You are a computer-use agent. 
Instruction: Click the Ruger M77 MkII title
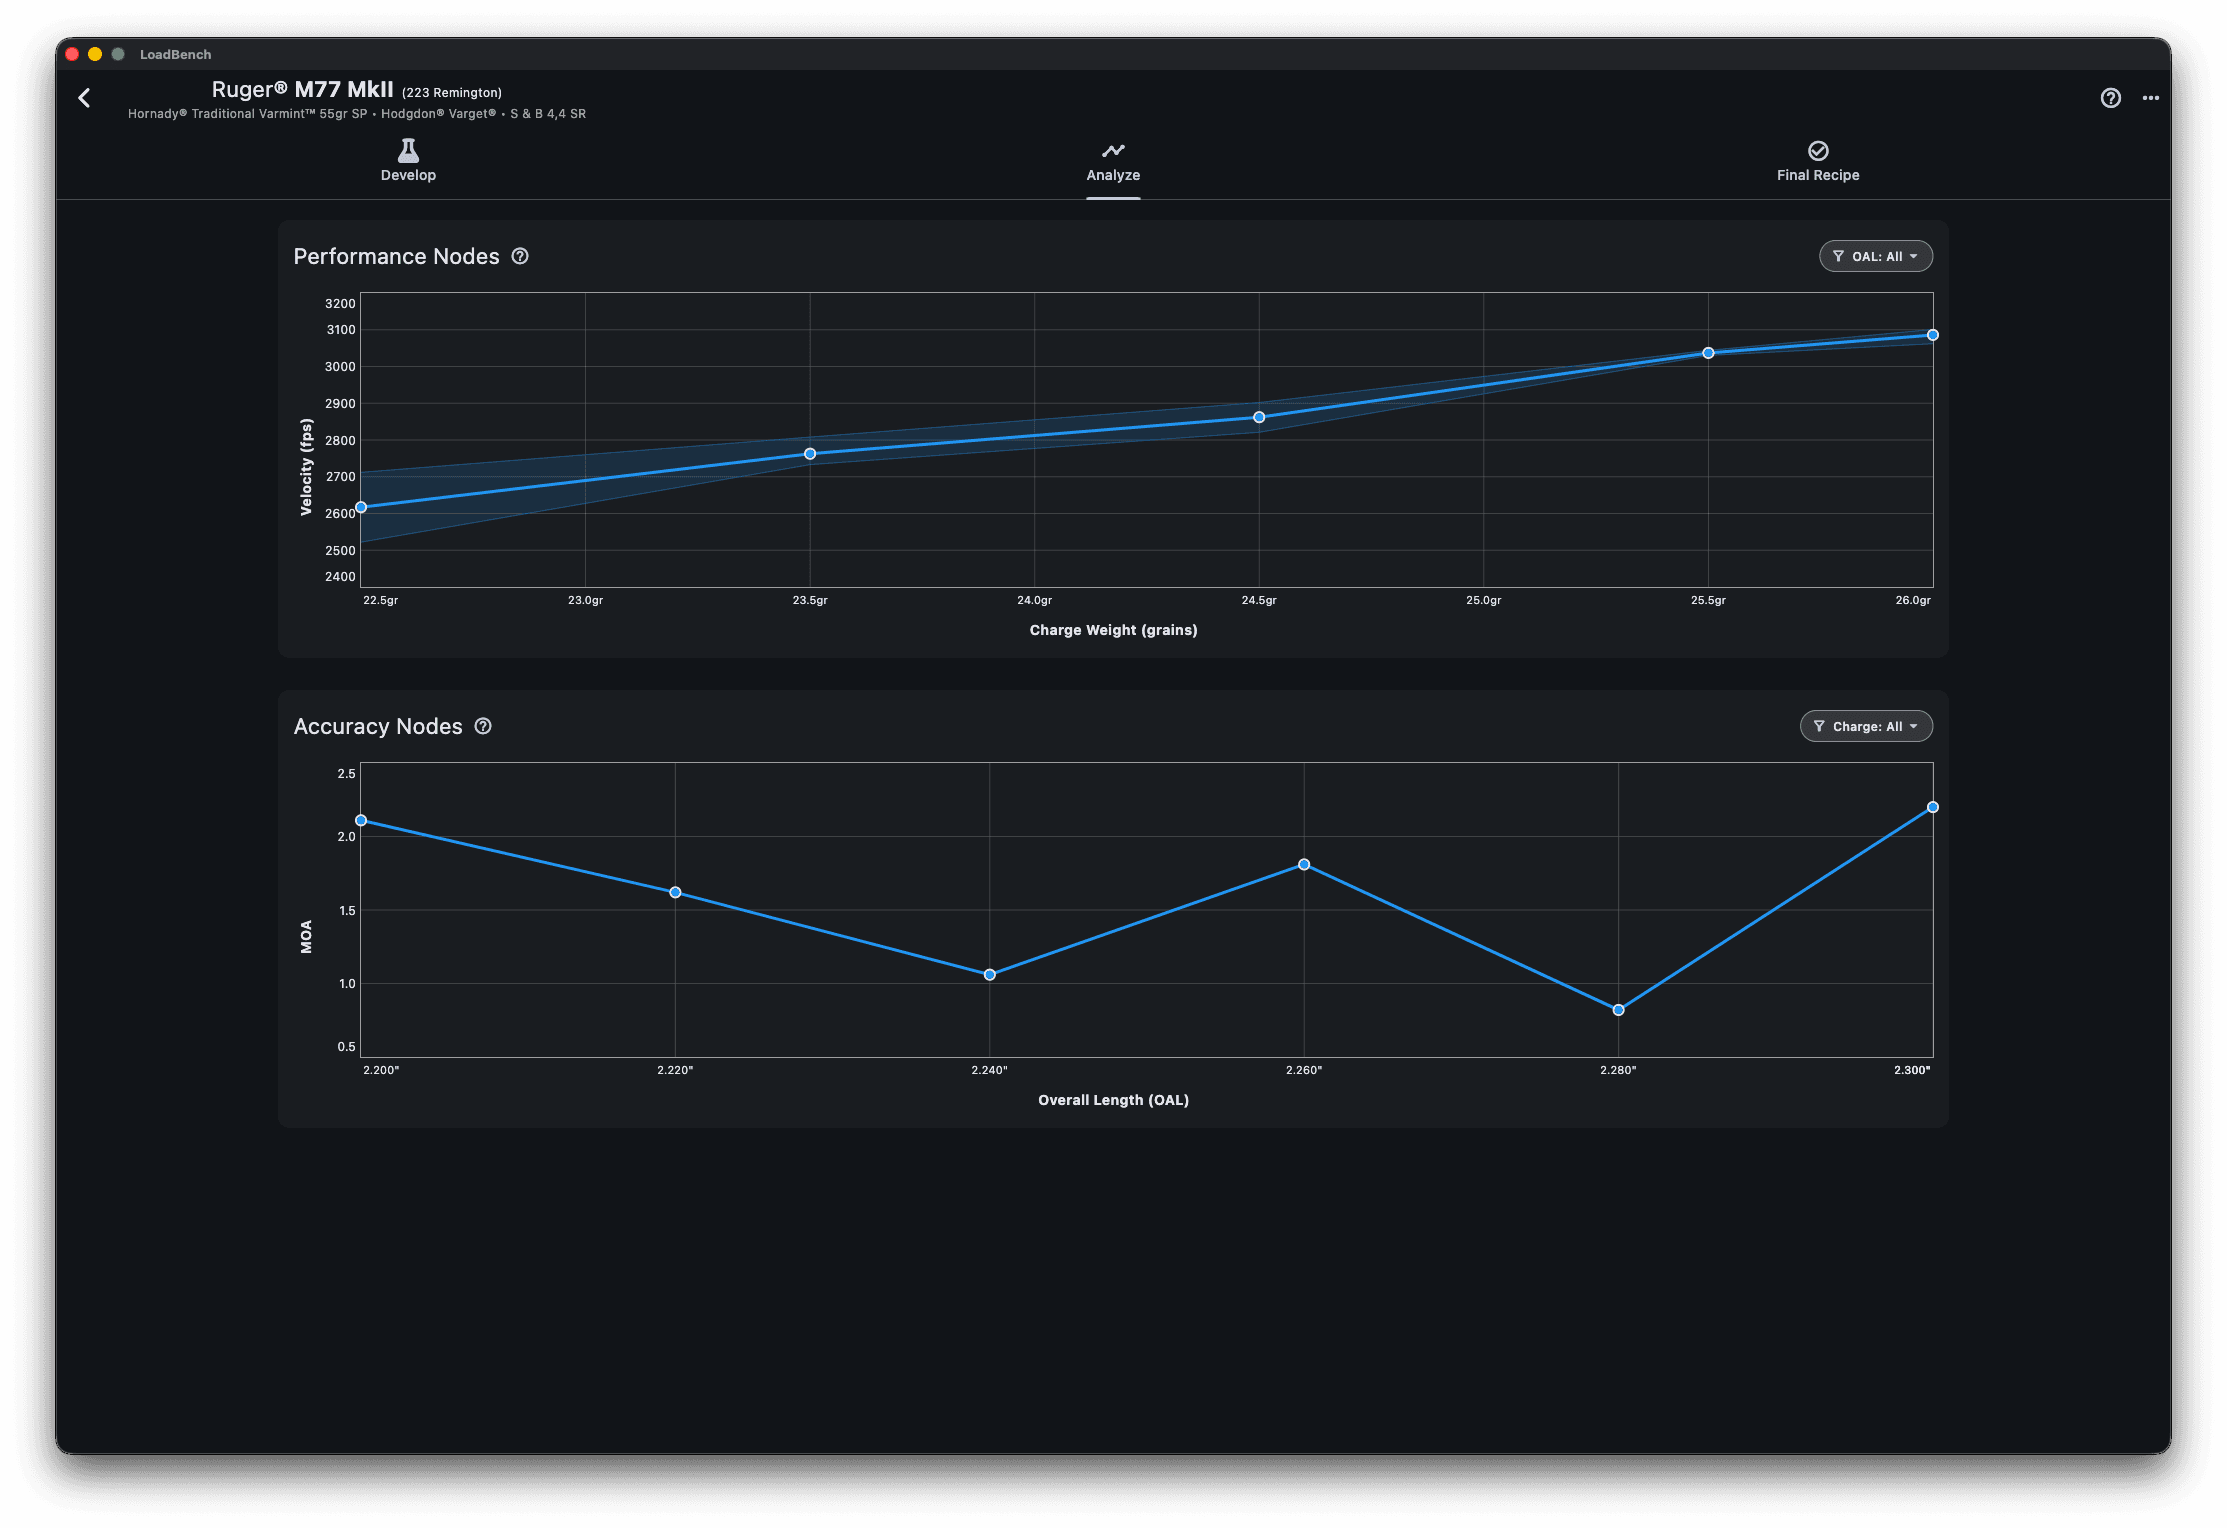(302, 90)
